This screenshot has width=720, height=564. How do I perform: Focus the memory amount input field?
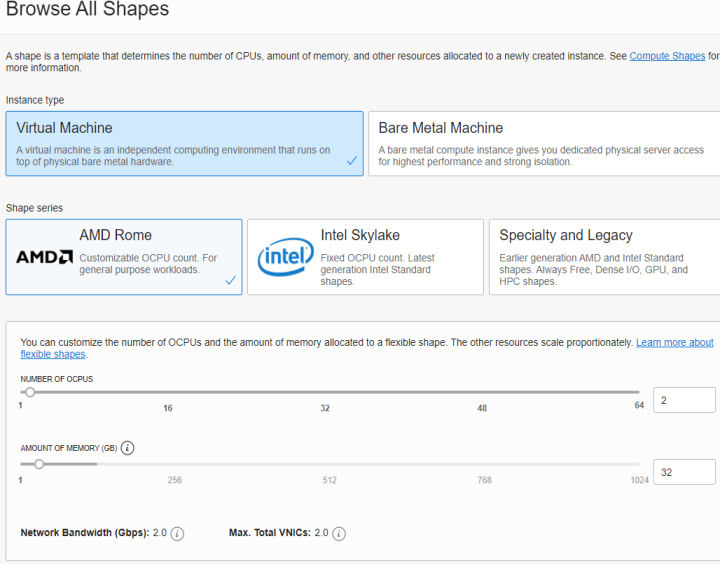[684, 472]
